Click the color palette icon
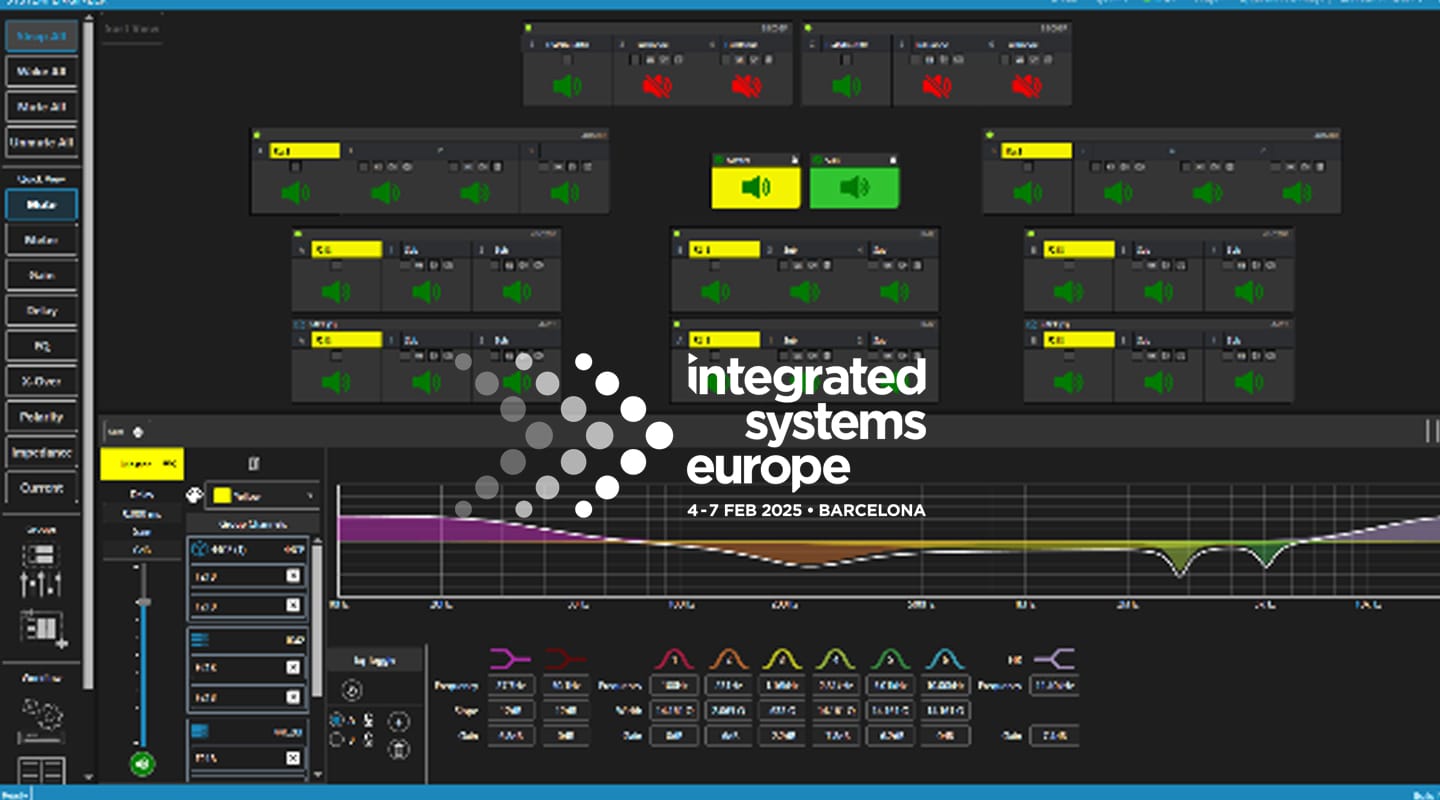Screen dimensions: 1440x800 click(x=194, y=495)
